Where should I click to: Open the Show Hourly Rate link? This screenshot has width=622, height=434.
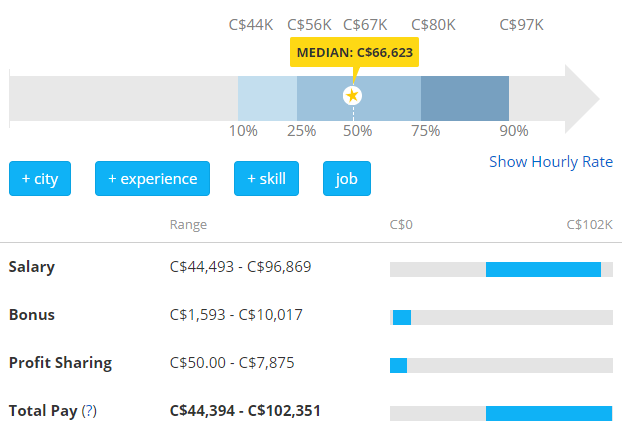pyautogui.click(x=550, y=162)
